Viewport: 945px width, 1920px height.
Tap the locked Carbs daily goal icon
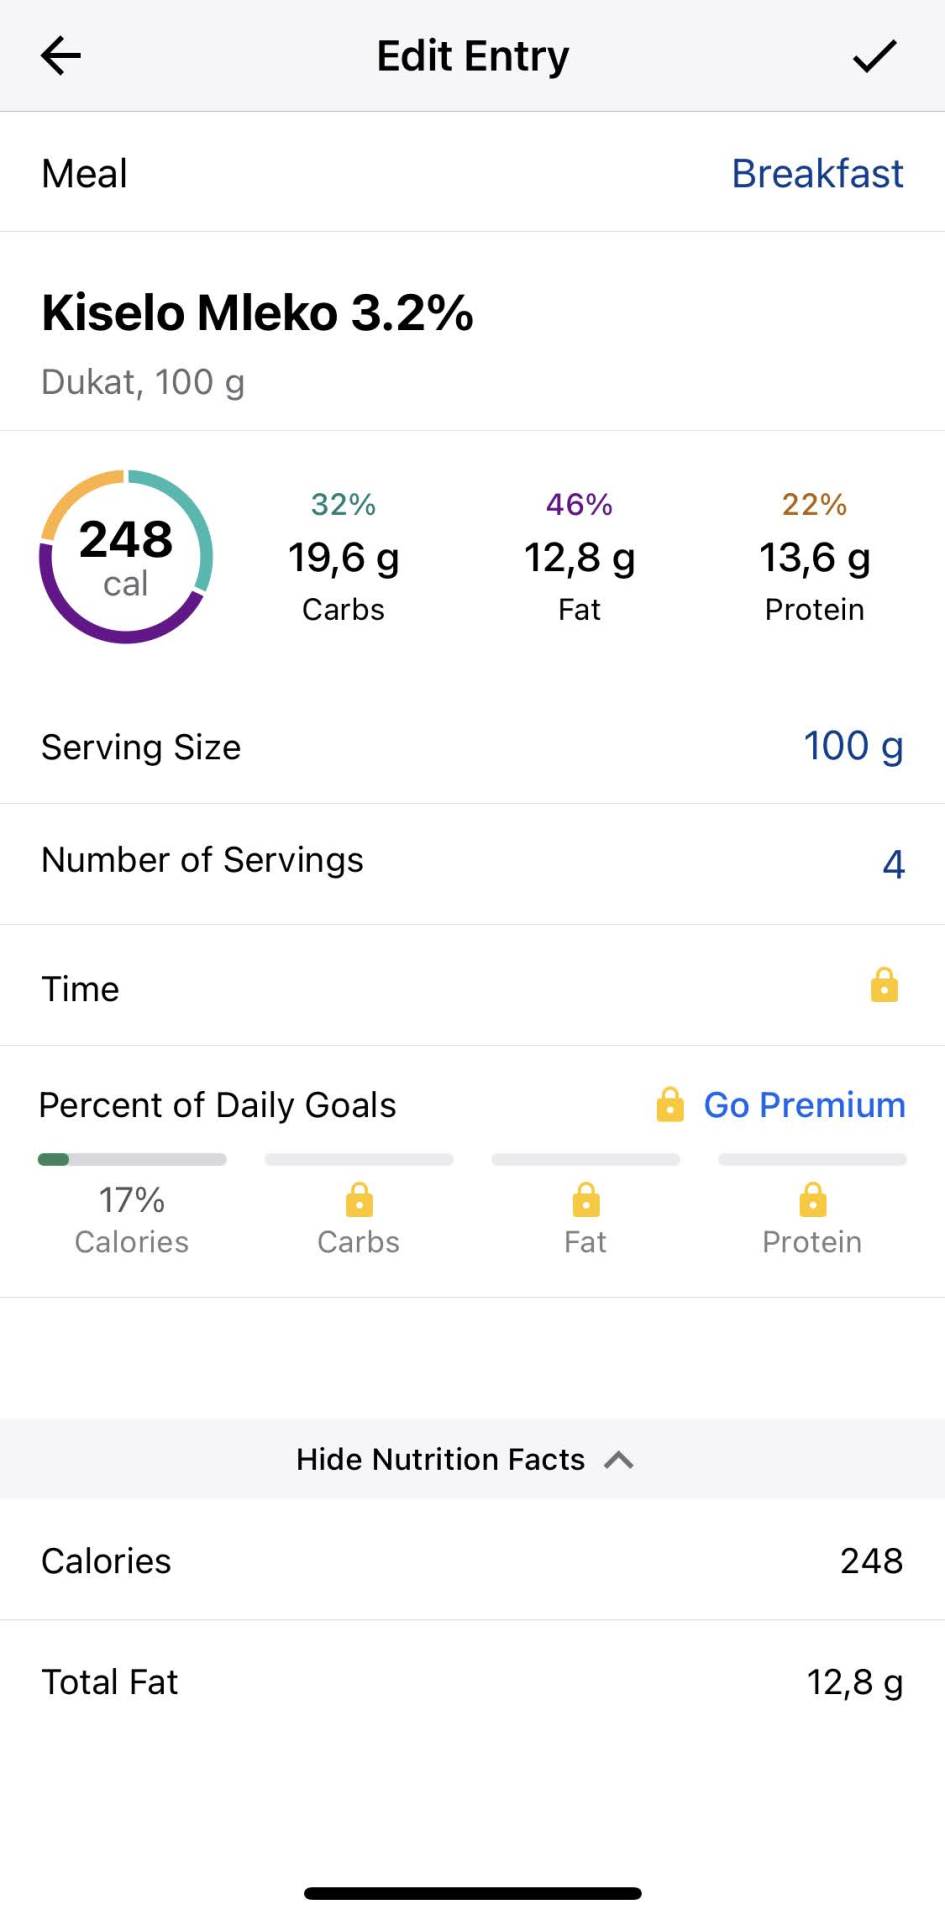click(359, 1199)
